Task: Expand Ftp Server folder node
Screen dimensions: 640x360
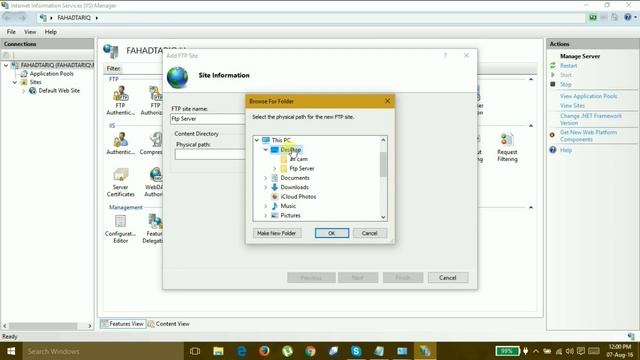Action: tap(275, 168)
